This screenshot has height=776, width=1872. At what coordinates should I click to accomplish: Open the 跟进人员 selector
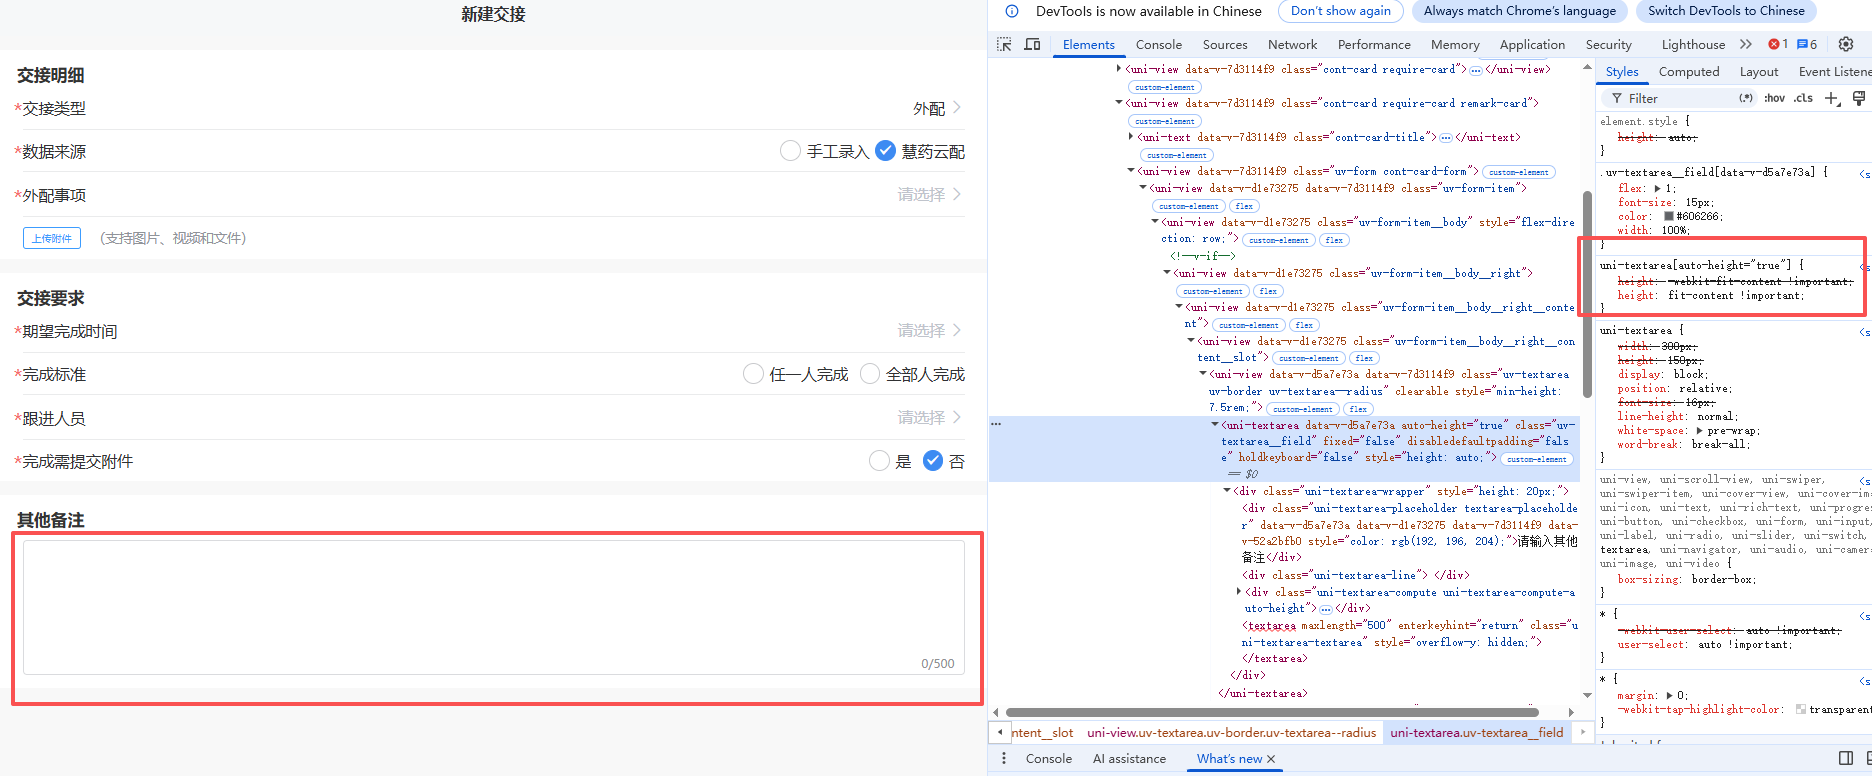tap(492, 418)
